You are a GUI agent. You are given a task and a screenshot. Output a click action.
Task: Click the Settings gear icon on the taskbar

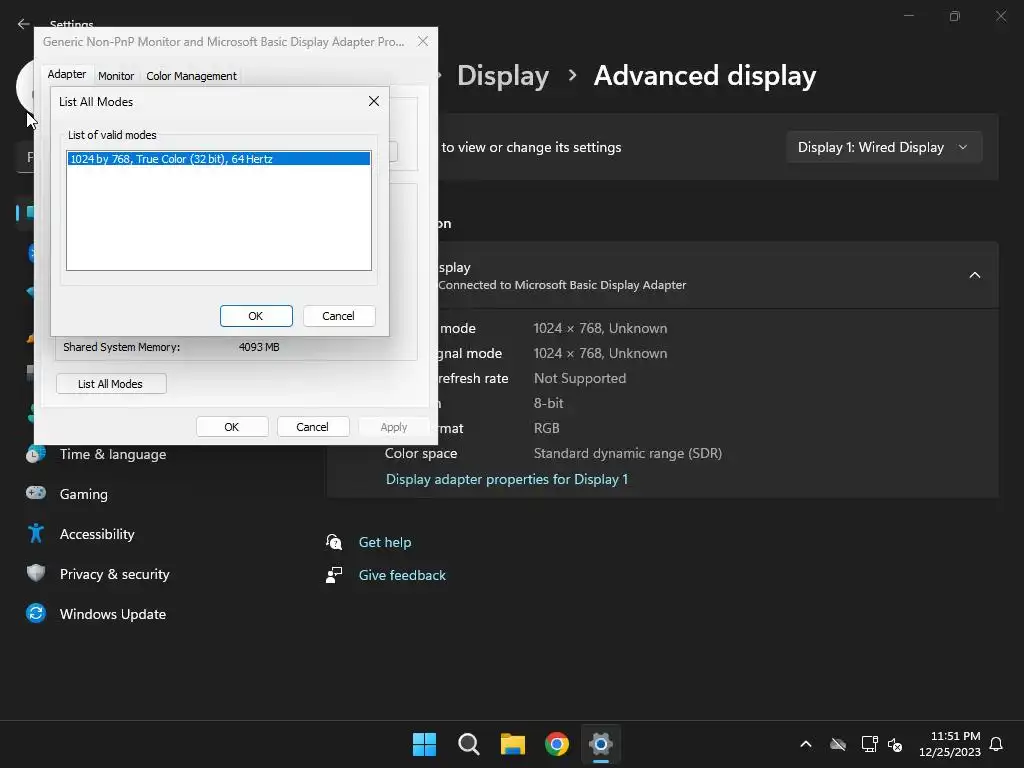pyautogui.click(x=601, y=744)
